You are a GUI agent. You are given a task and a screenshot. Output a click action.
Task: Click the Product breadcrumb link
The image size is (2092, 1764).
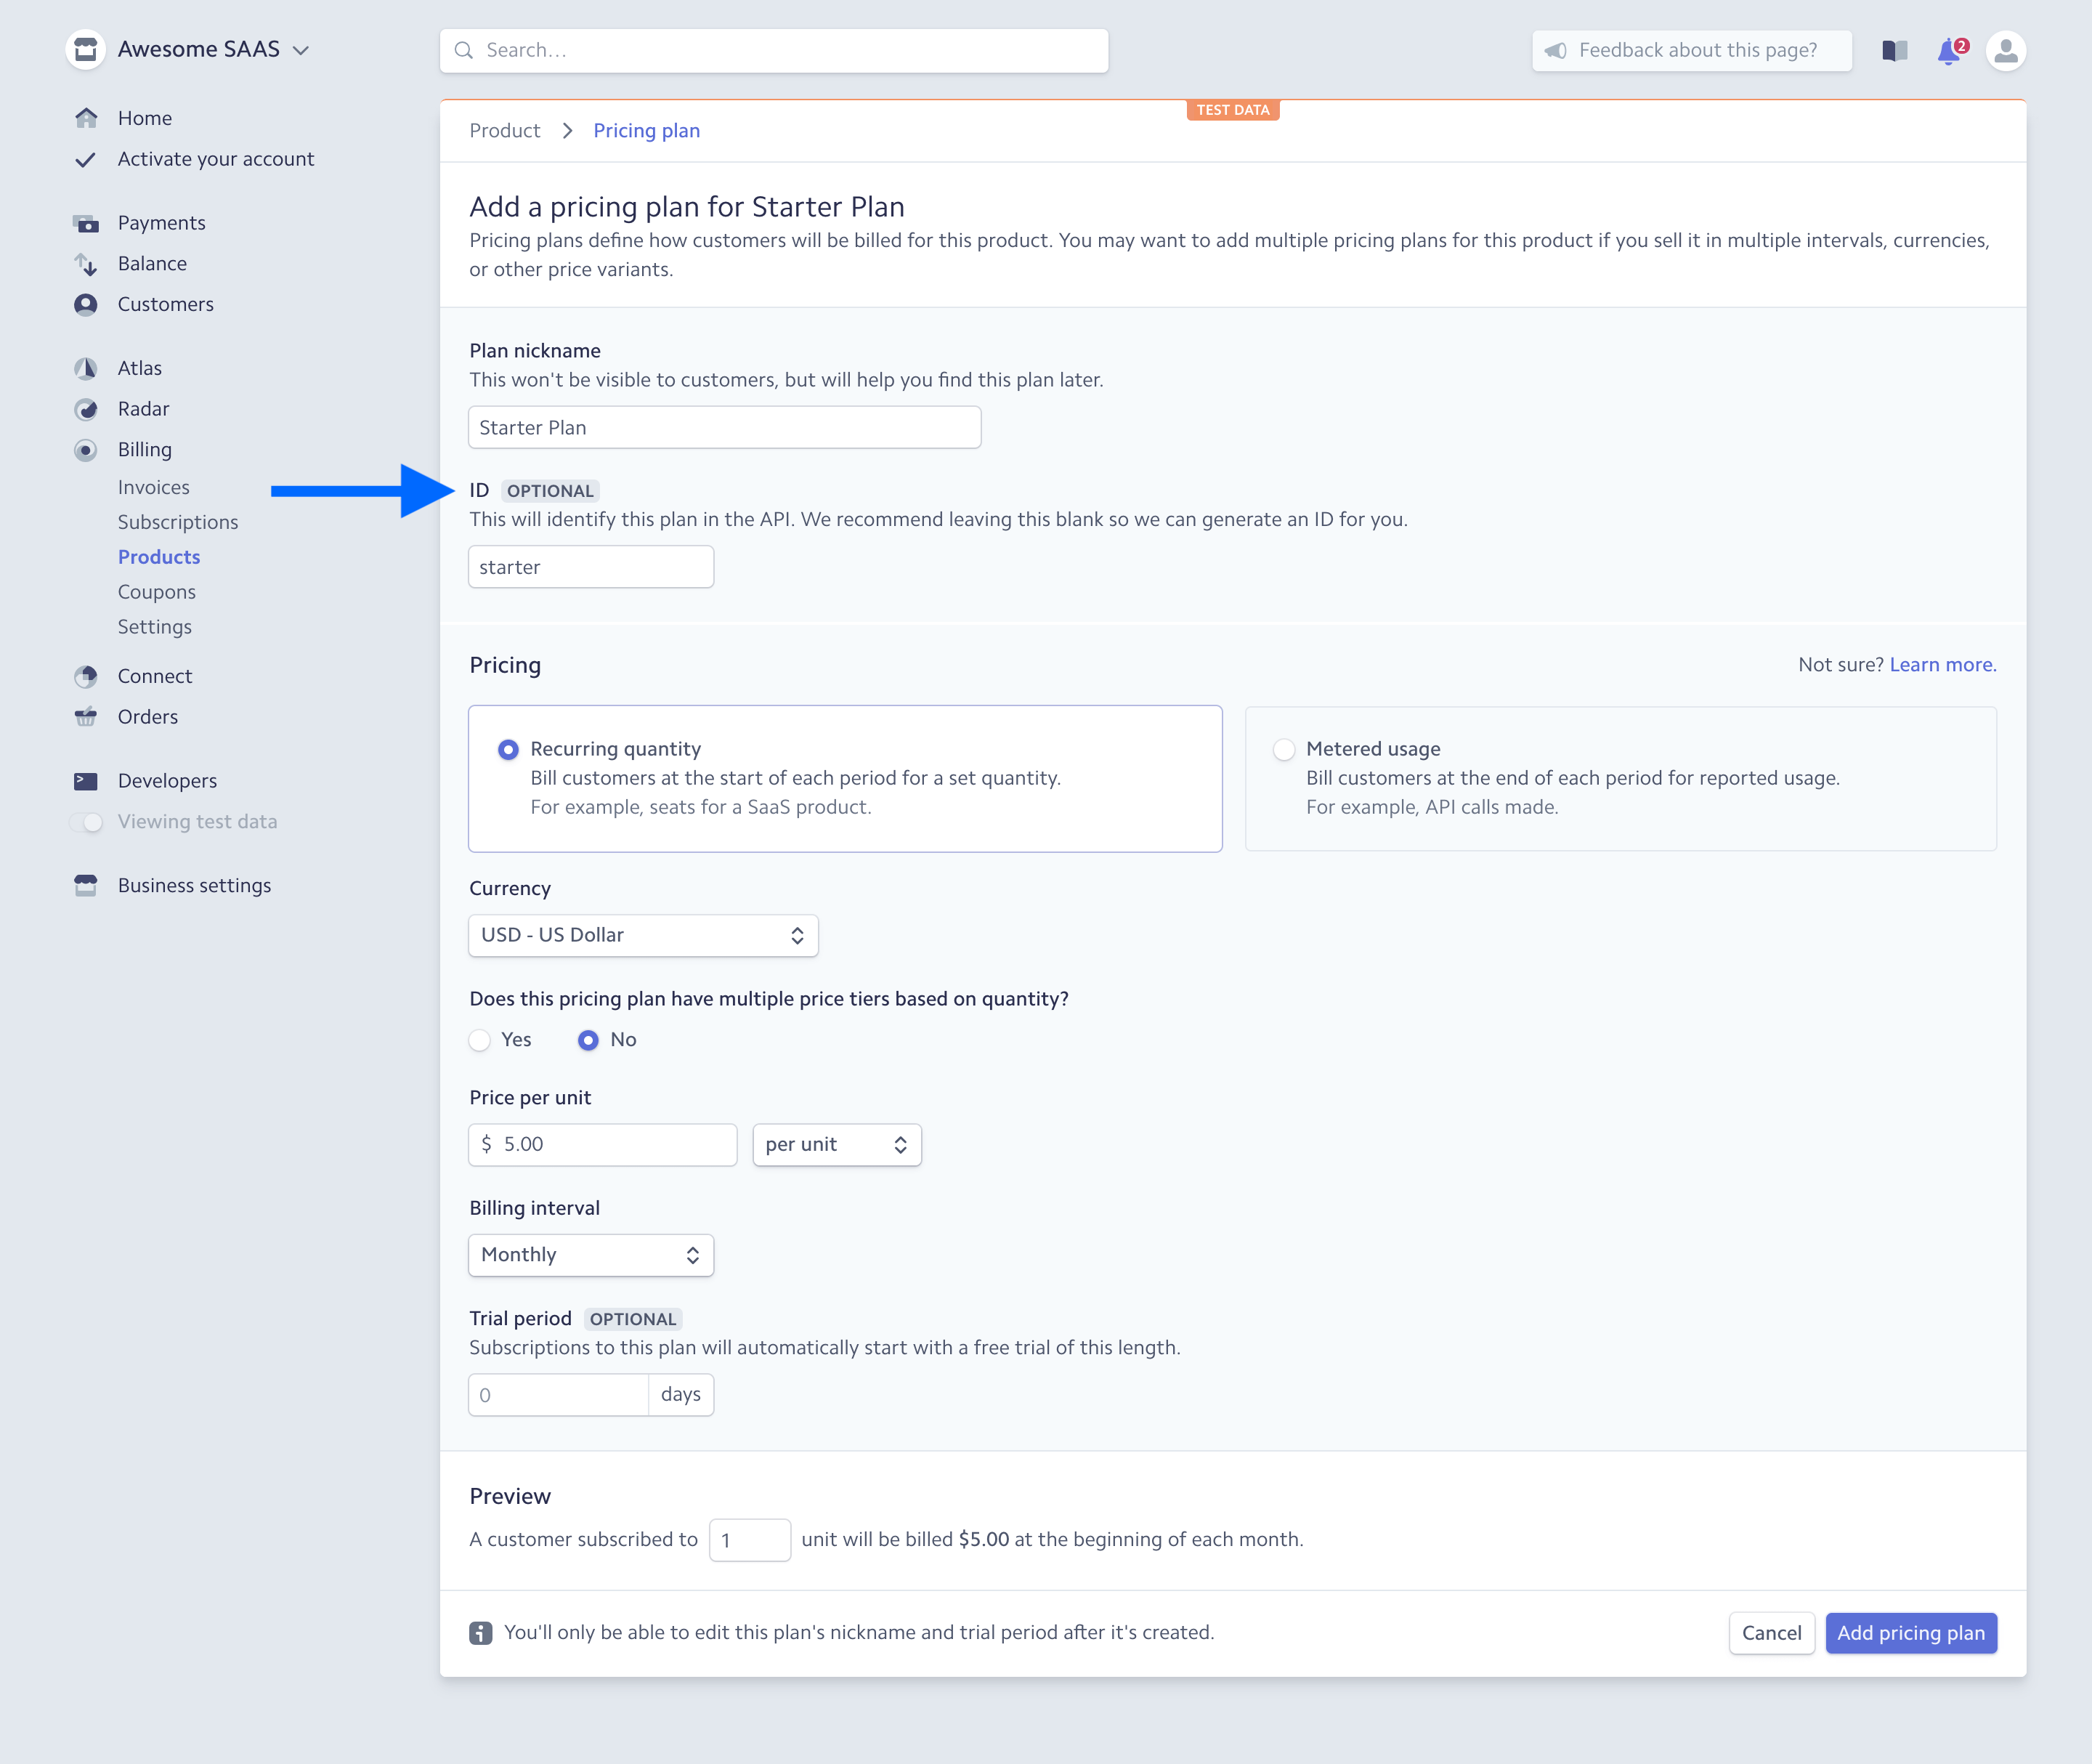coord(504,131)
